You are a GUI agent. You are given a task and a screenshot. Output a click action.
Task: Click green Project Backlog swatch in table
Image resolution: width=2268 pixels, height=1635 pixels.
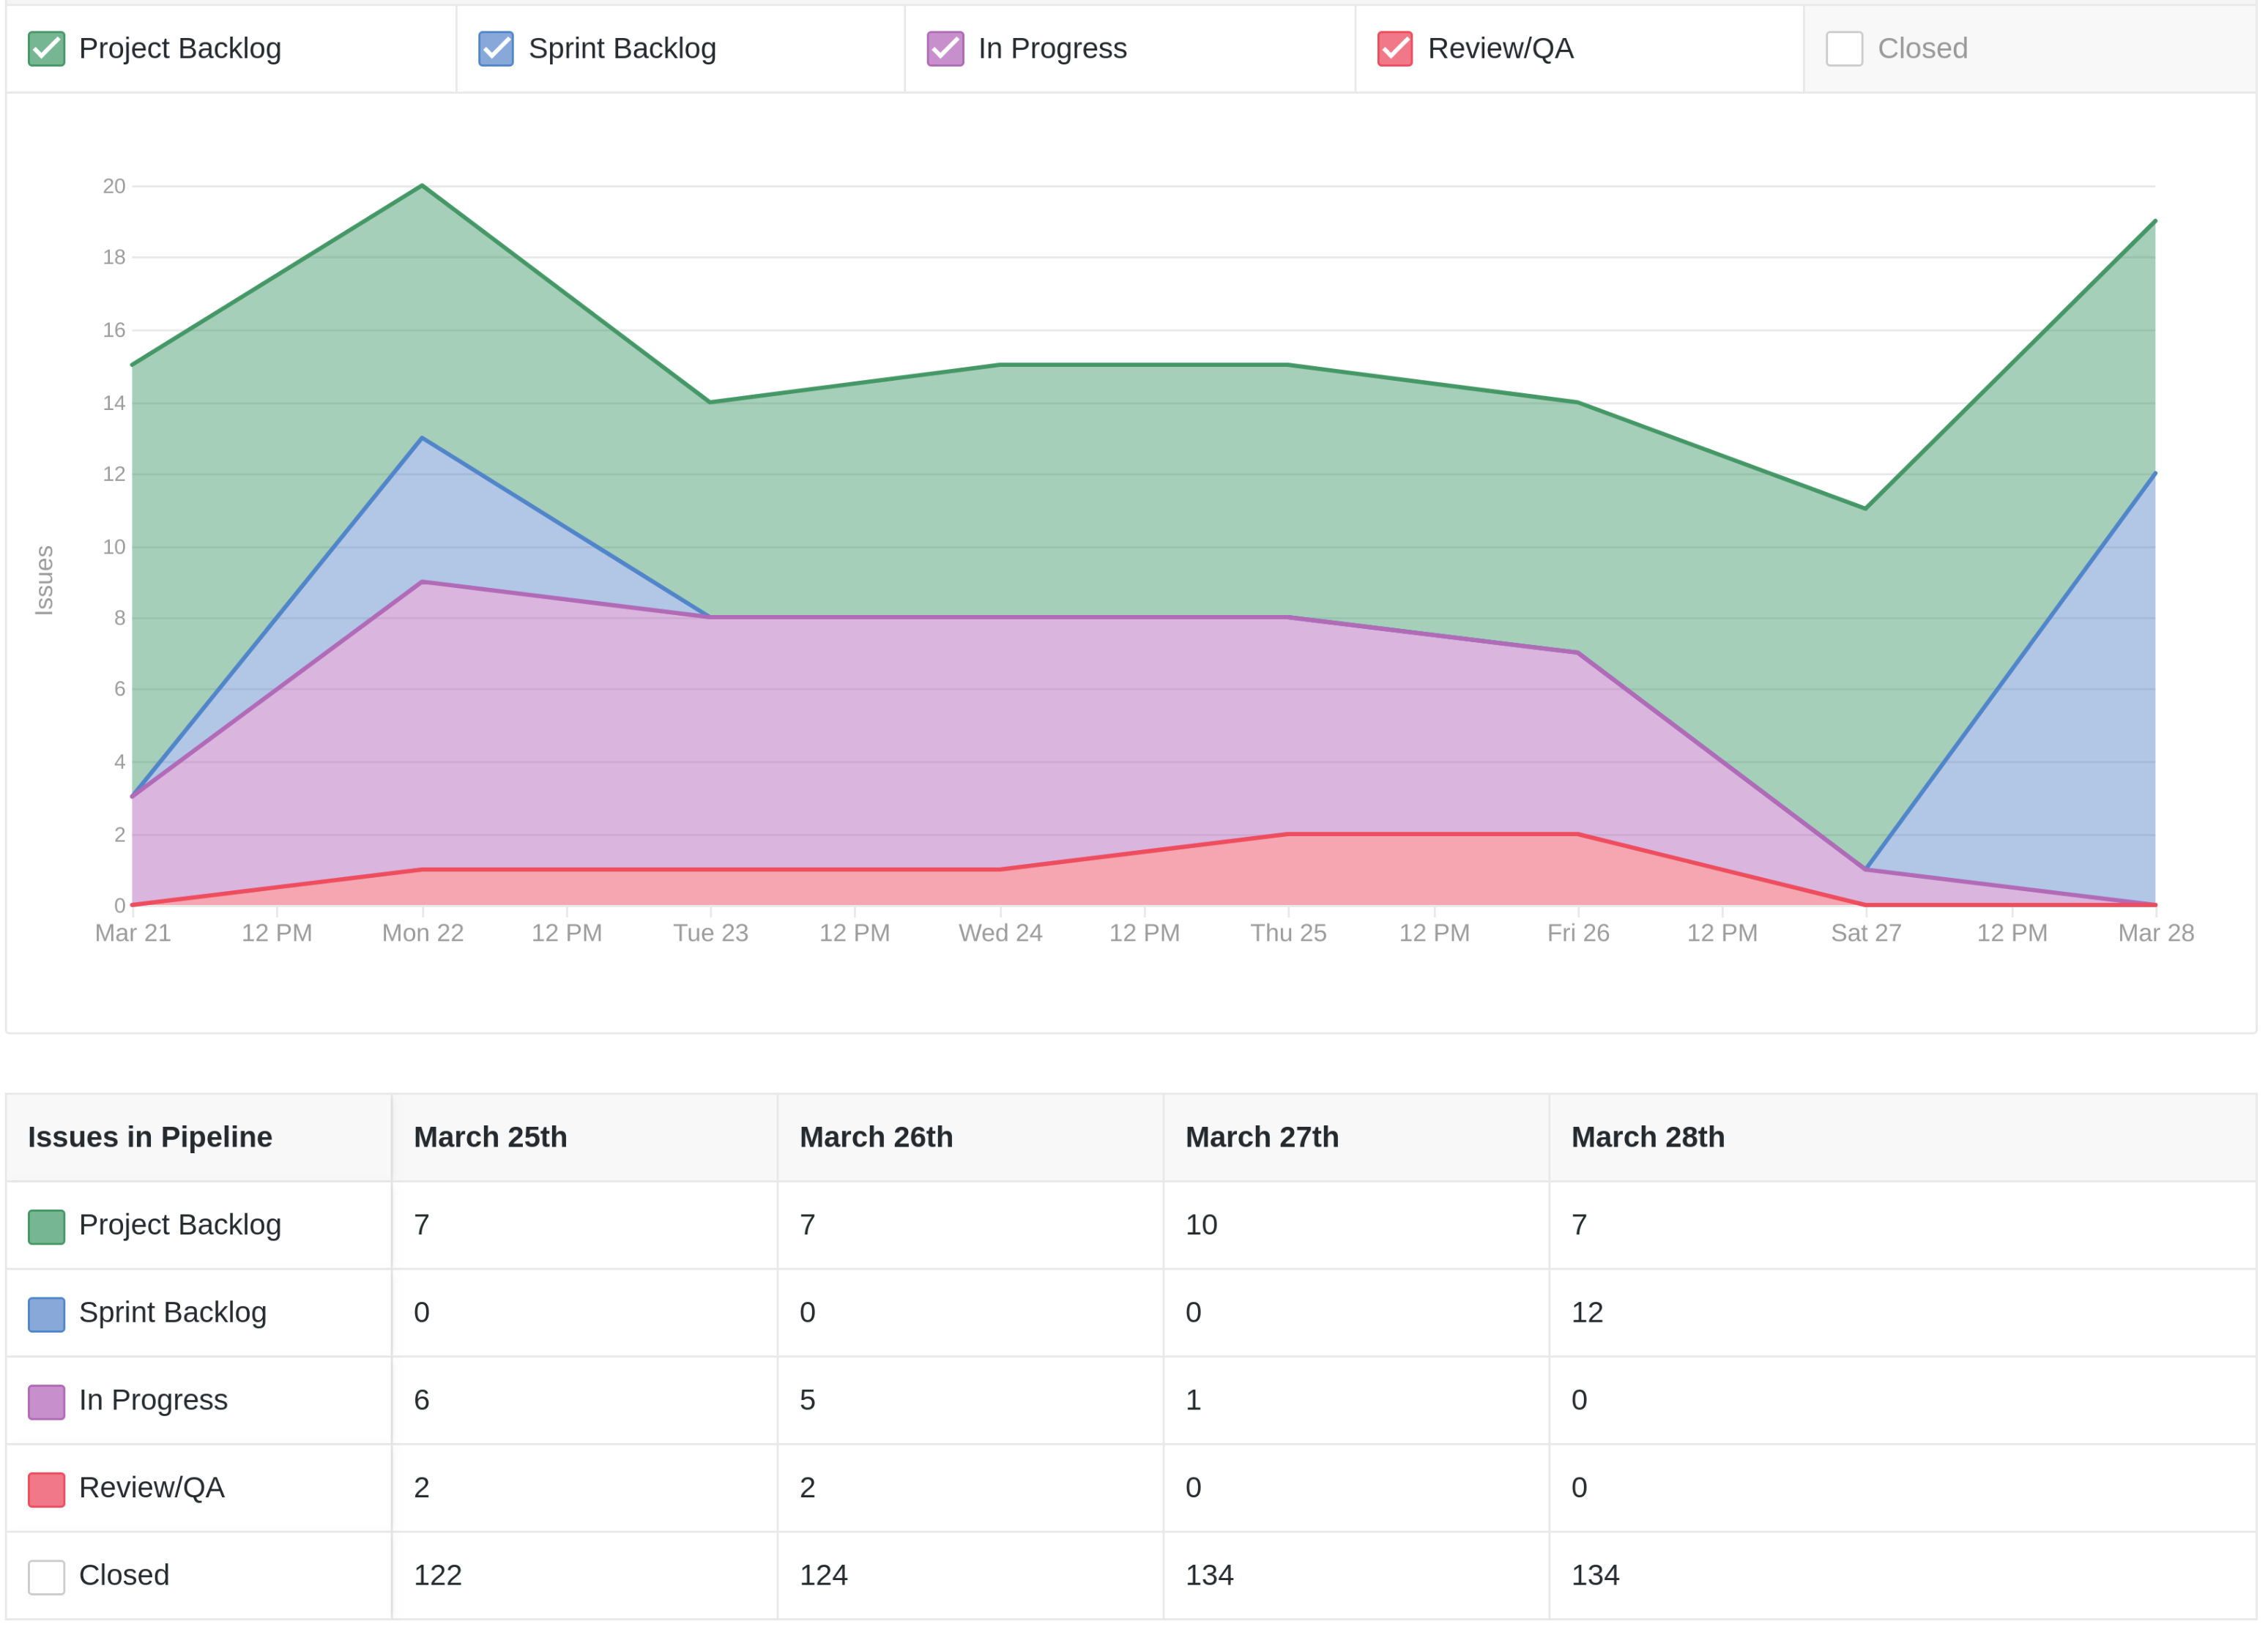pyautogui.click(x=46, y=1226)
